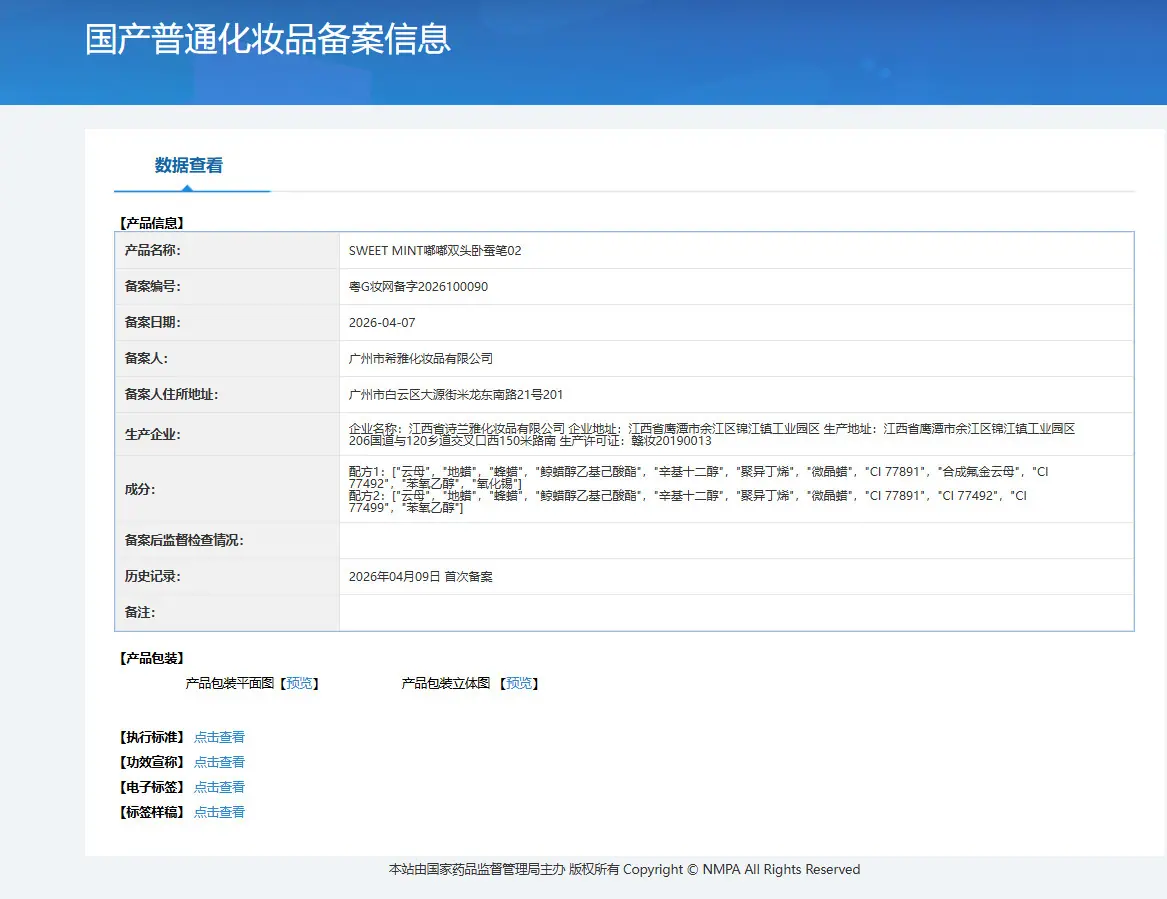The height and width of the screenshot is (899, 1167).
Task: Click the product name SWEET MINT value
Action: pyautogui.click(x=435, y=251)
